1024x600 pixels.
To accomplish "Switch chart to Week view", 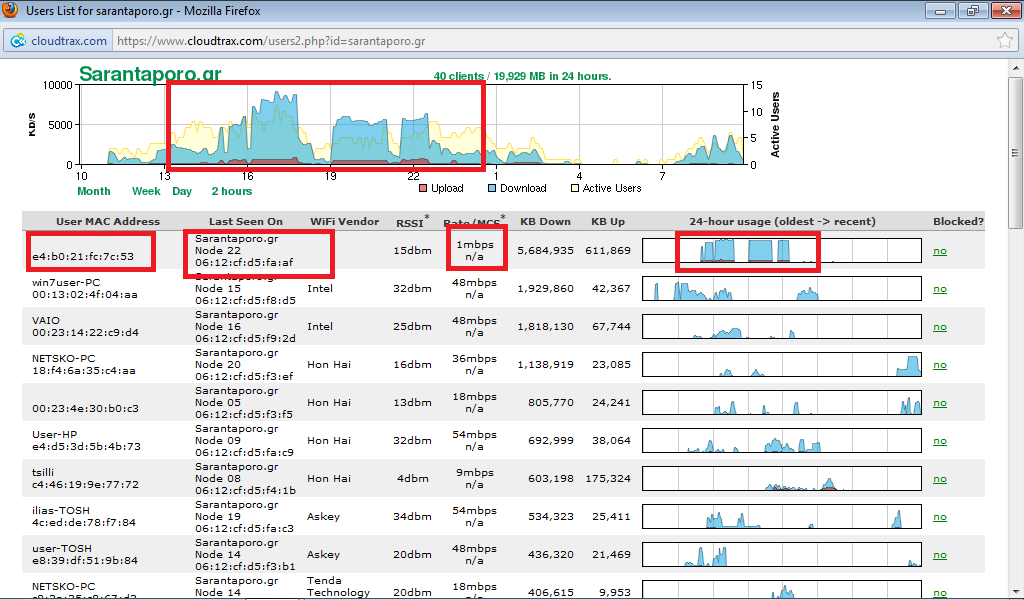I will click(146, 191).
